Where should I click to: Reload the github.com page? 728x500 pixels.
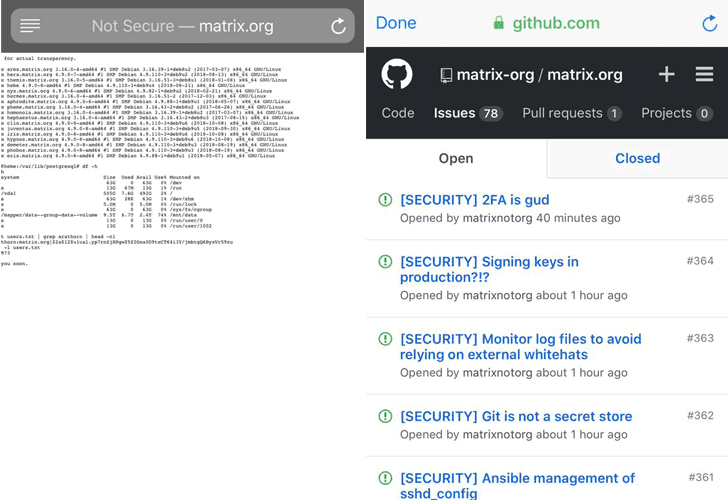coord(709,23)
